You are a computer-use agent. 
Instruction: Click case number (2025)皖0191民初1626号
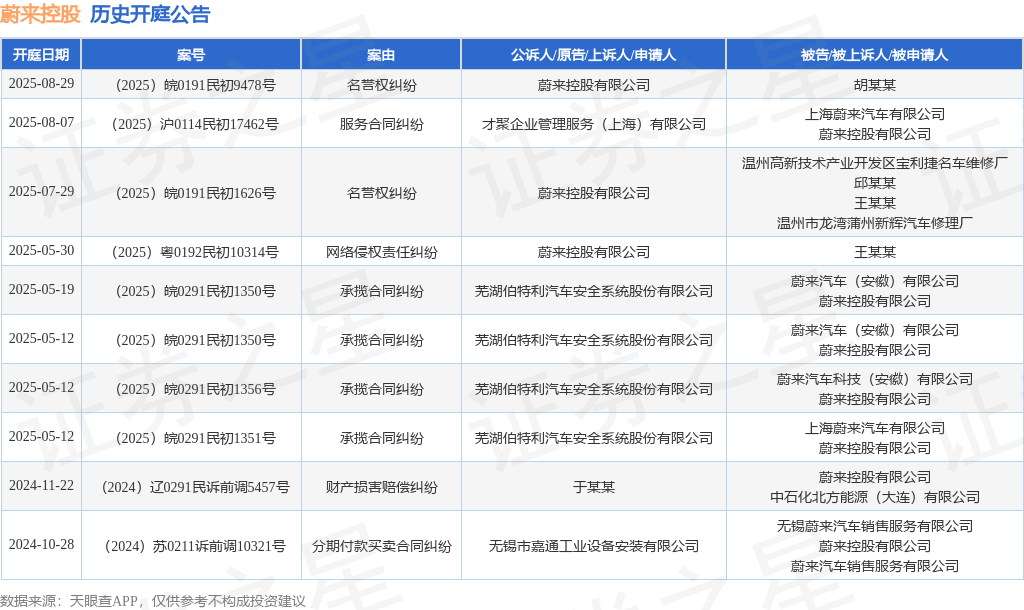[195, 193]
